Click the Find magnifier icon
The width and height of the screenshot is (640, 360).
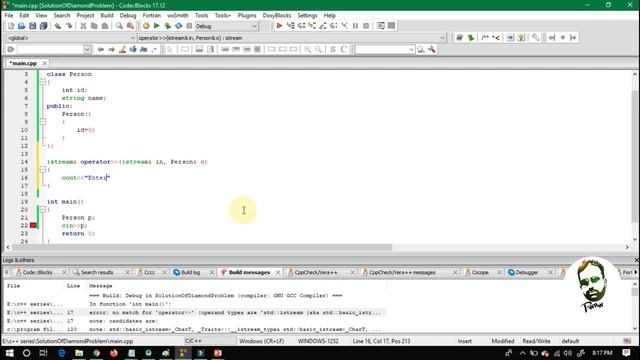point(119,26)
